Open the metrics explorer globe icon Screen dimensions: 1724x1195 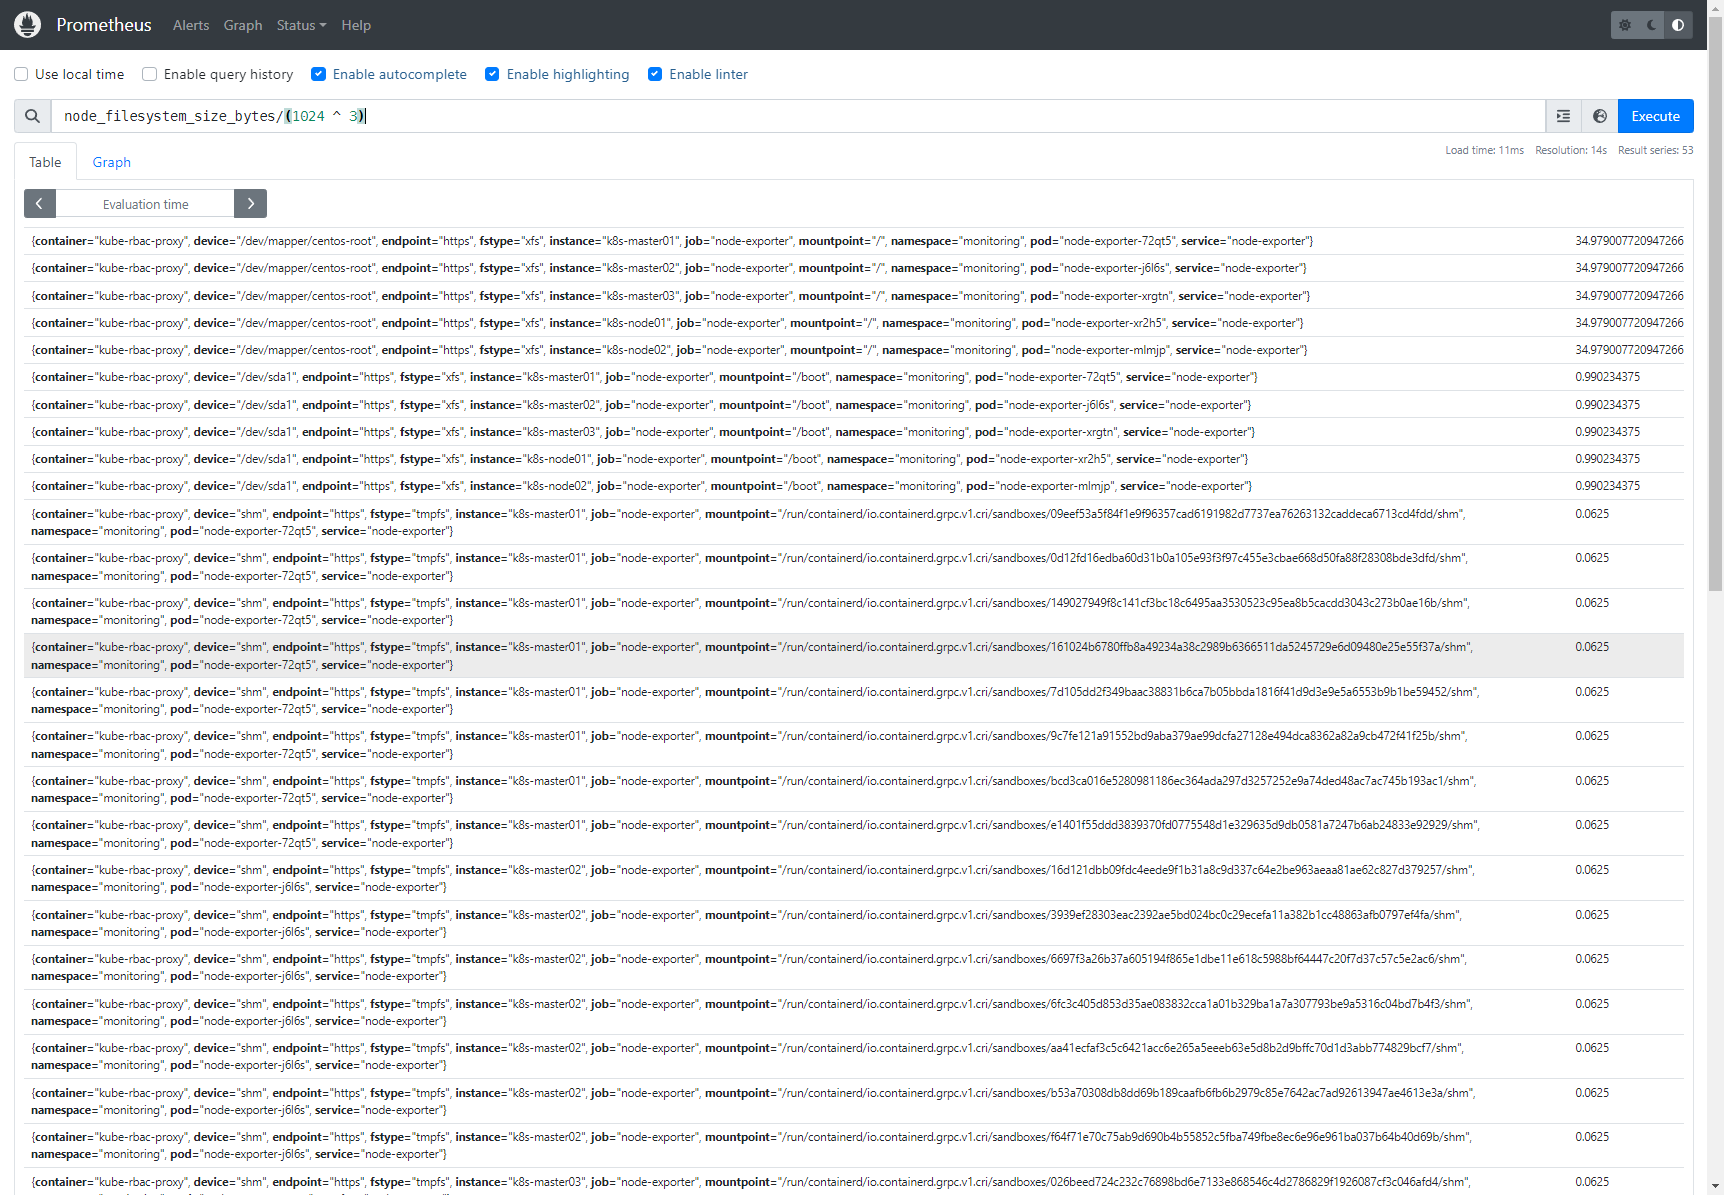click(1600, 116)
